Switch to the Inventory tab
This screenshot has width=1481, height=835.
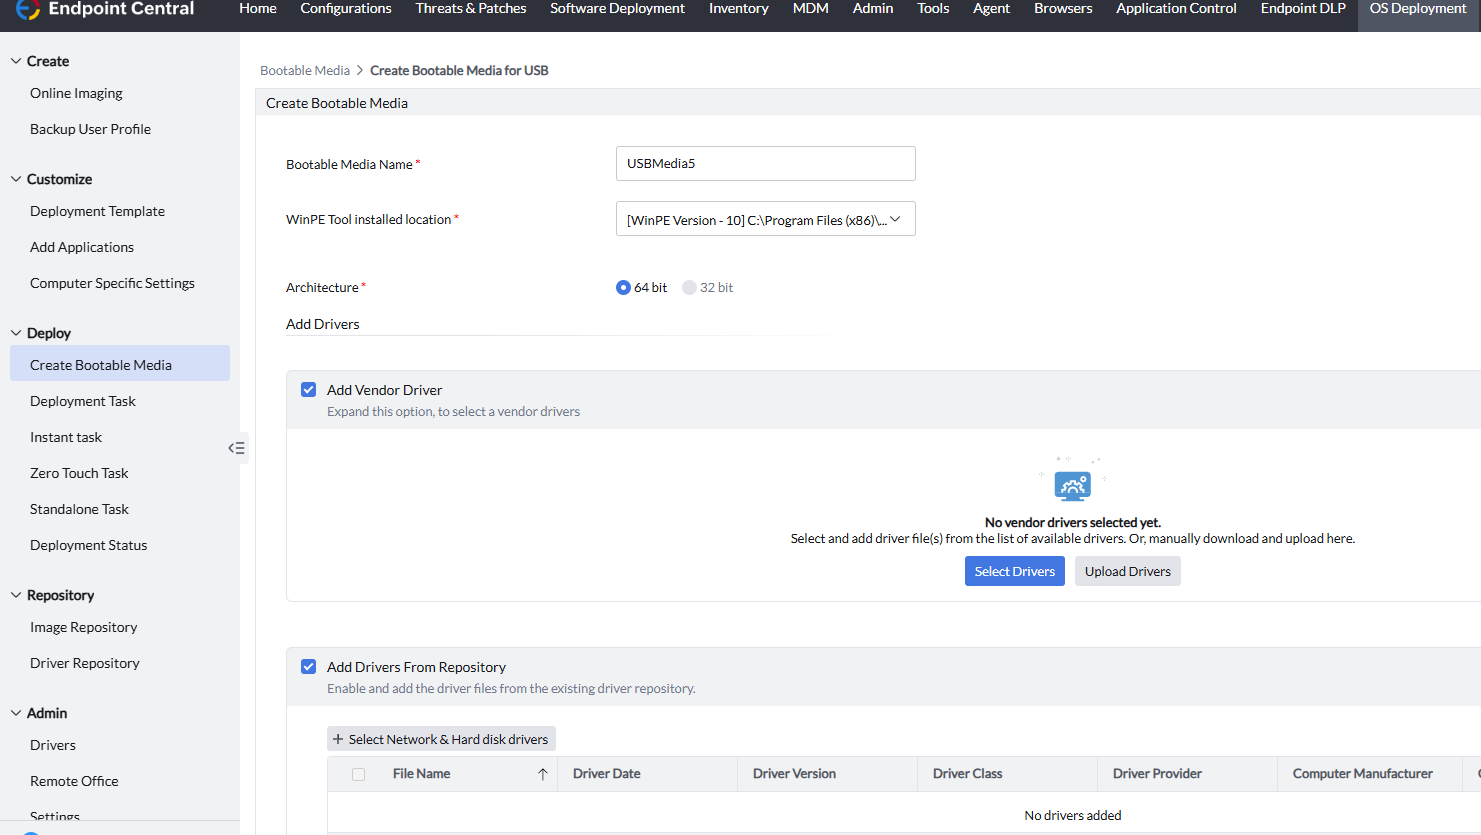739,8
